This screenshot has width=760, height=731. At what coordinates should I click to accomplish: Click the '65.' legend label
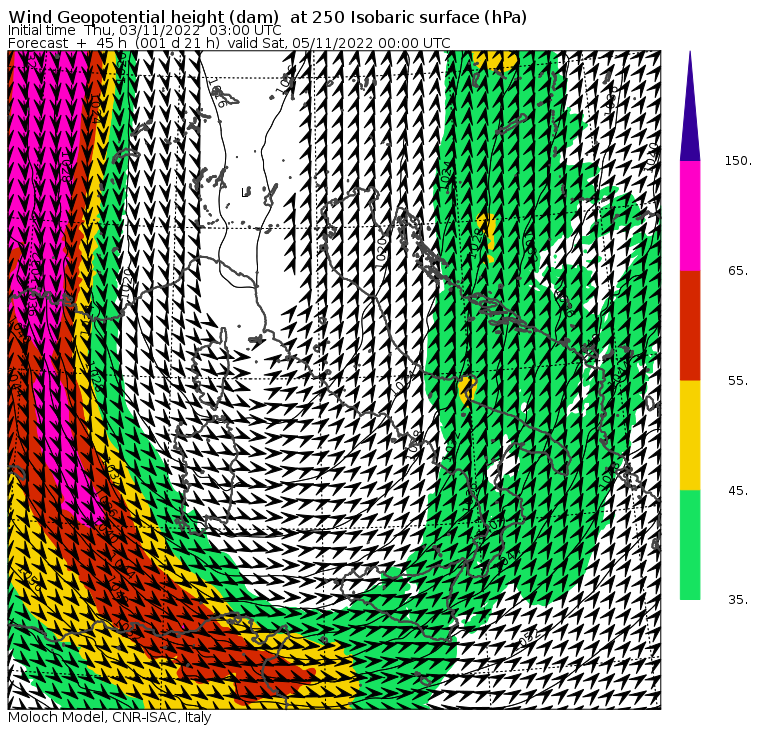(739, 271)
